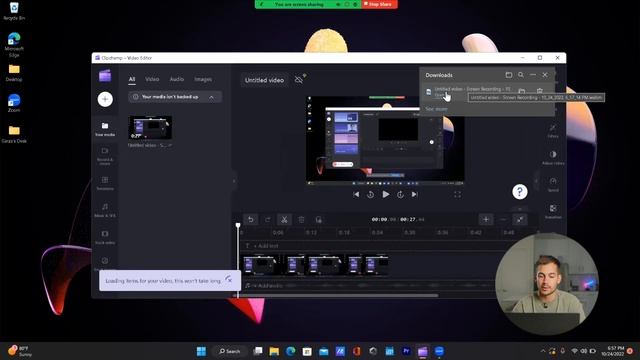640x360 pixels.
Task: Collapse the 'Your media isn't backed up' banner
Action: coord(211,97)
